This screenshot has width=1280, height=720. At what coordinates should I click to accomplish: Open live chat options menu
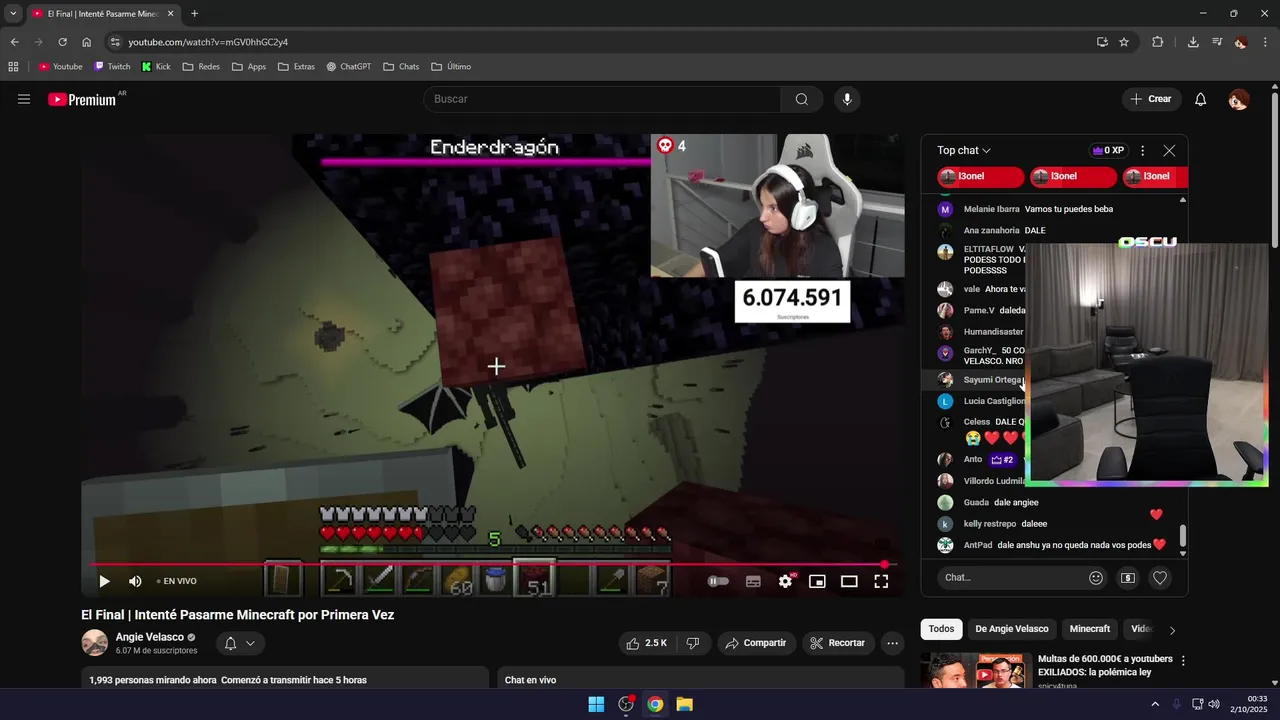pyautogui.click(x=1142, y=151)
